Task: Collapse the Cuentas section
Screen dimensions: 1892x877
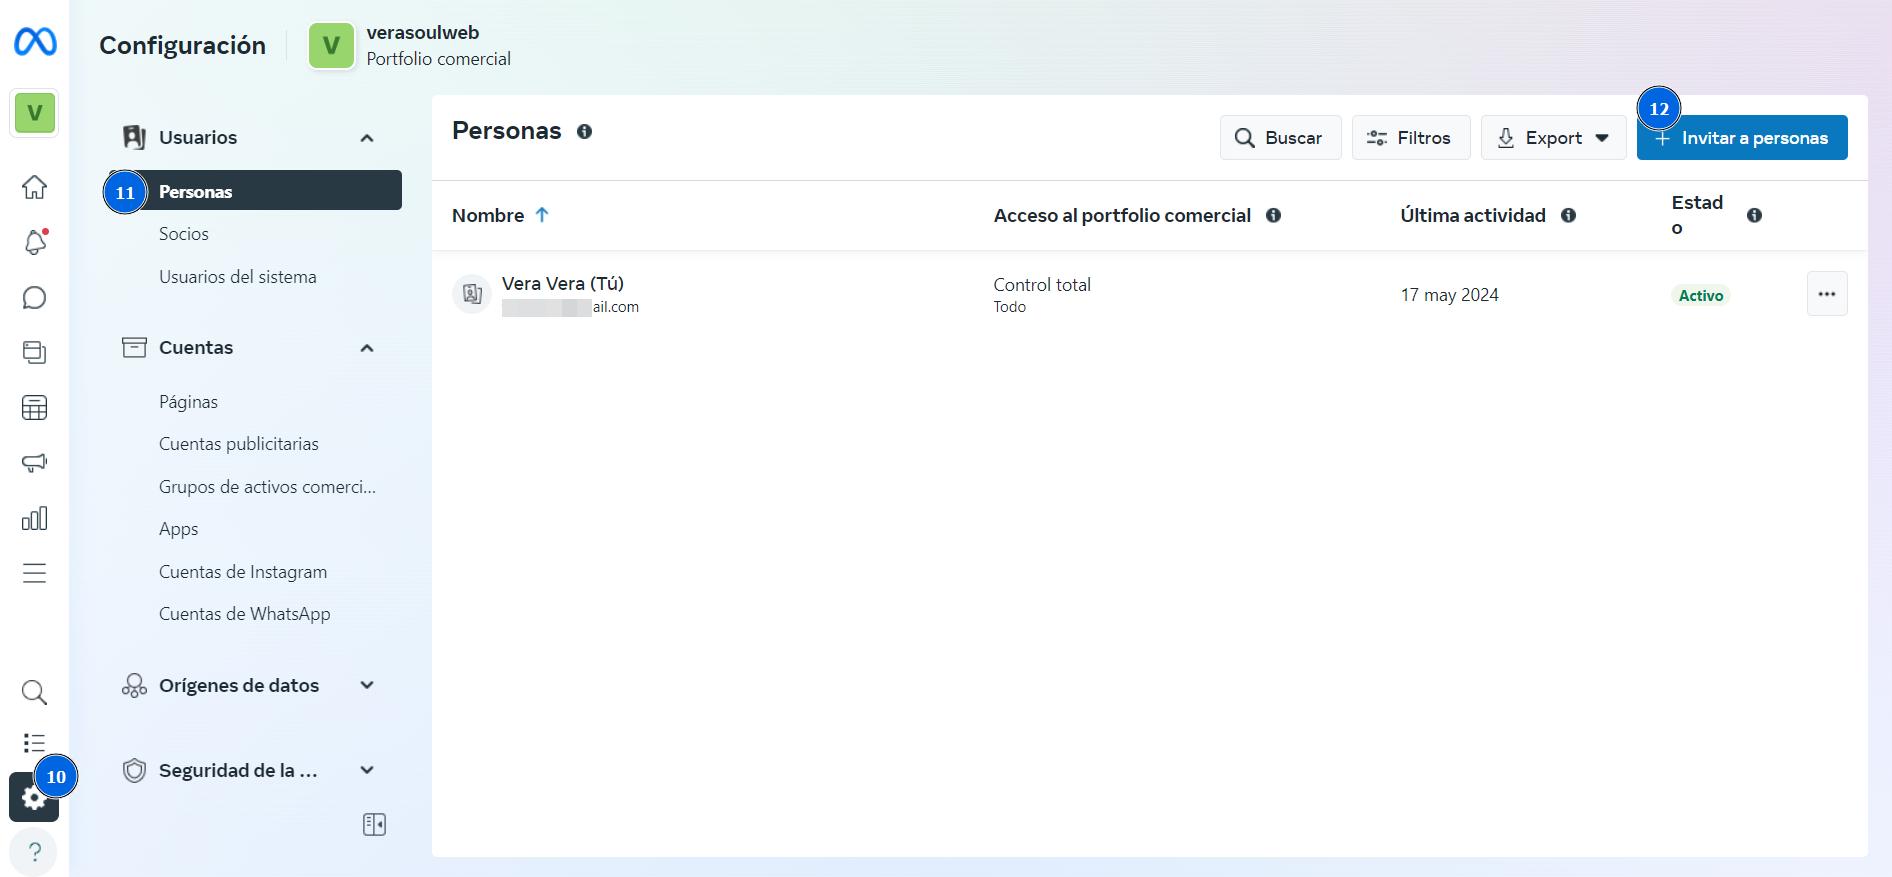Action: 367,348
